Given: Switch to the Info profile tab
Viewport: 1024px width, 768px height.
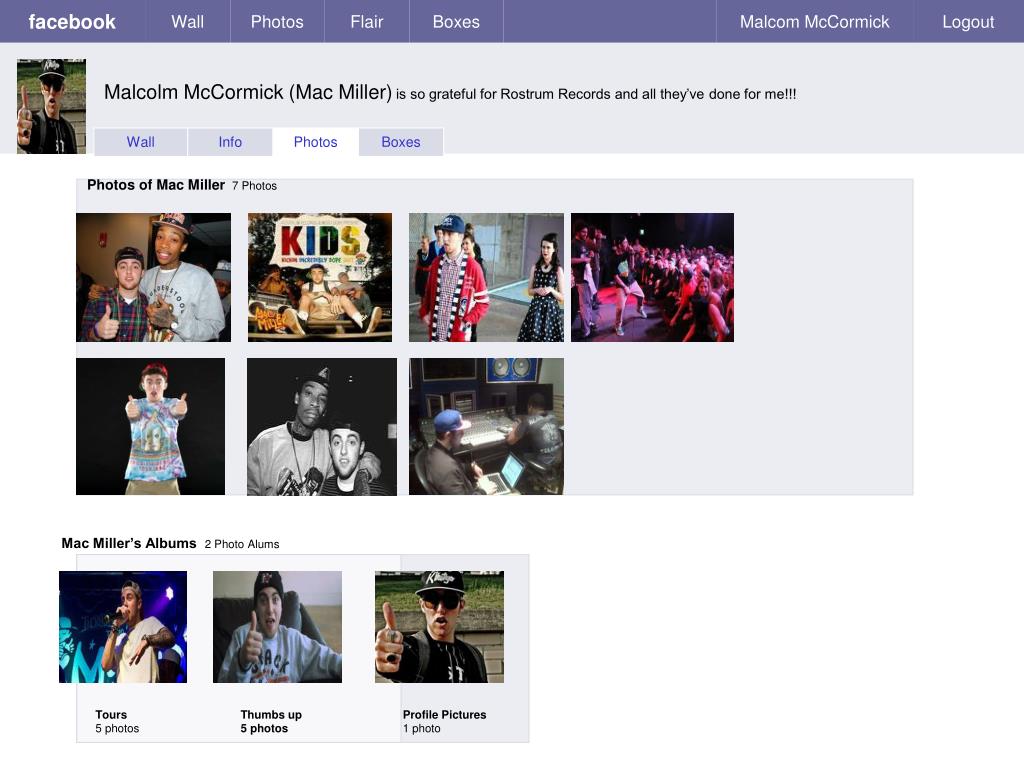Looking at the screenshot, I should pyautogui.click(x=230, y=142).
